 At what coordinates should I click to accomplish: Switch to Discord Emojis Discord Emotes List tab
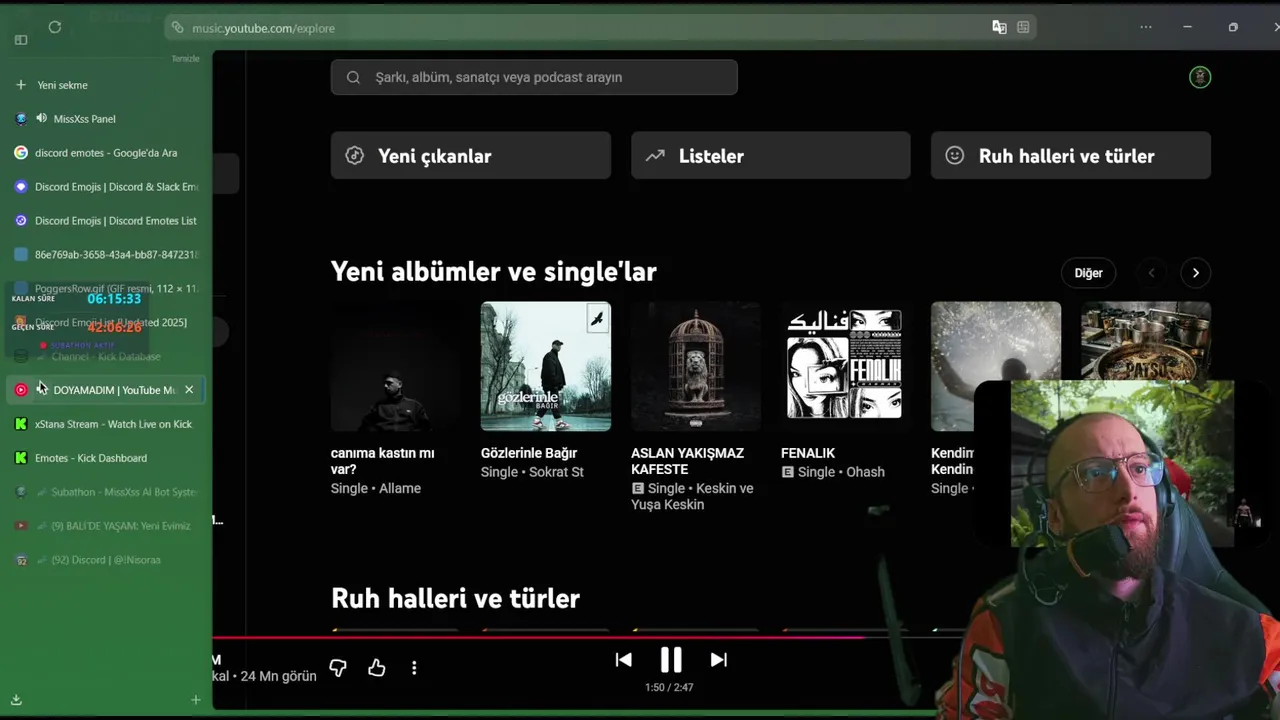(106, 221)
